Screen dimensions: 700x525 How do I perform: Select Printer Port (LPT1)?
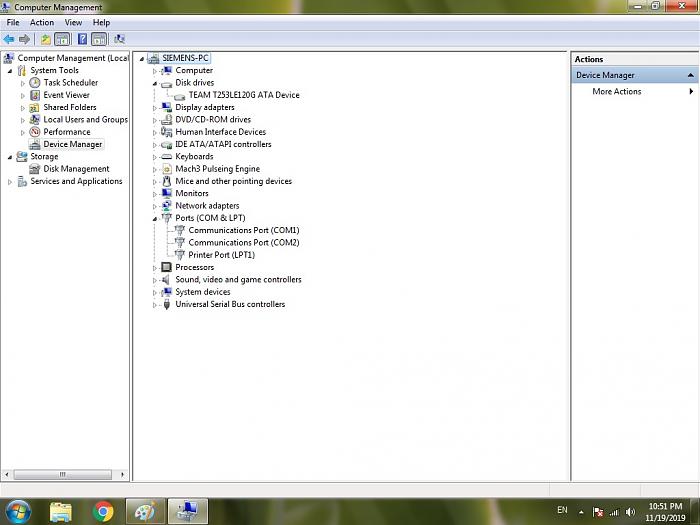click(x=221, y=255)
